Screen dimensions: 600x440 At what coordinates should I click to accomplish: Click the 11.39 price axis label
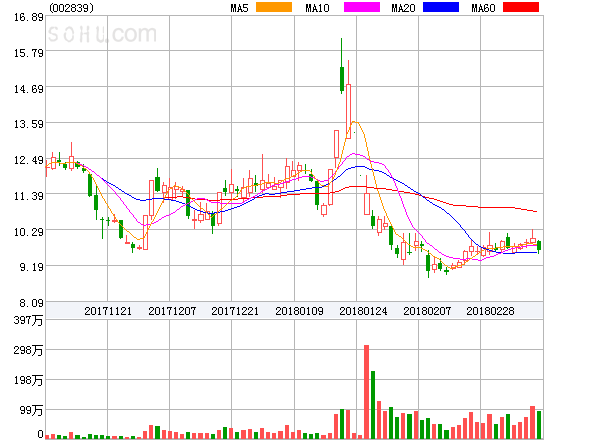click(29, 196)
